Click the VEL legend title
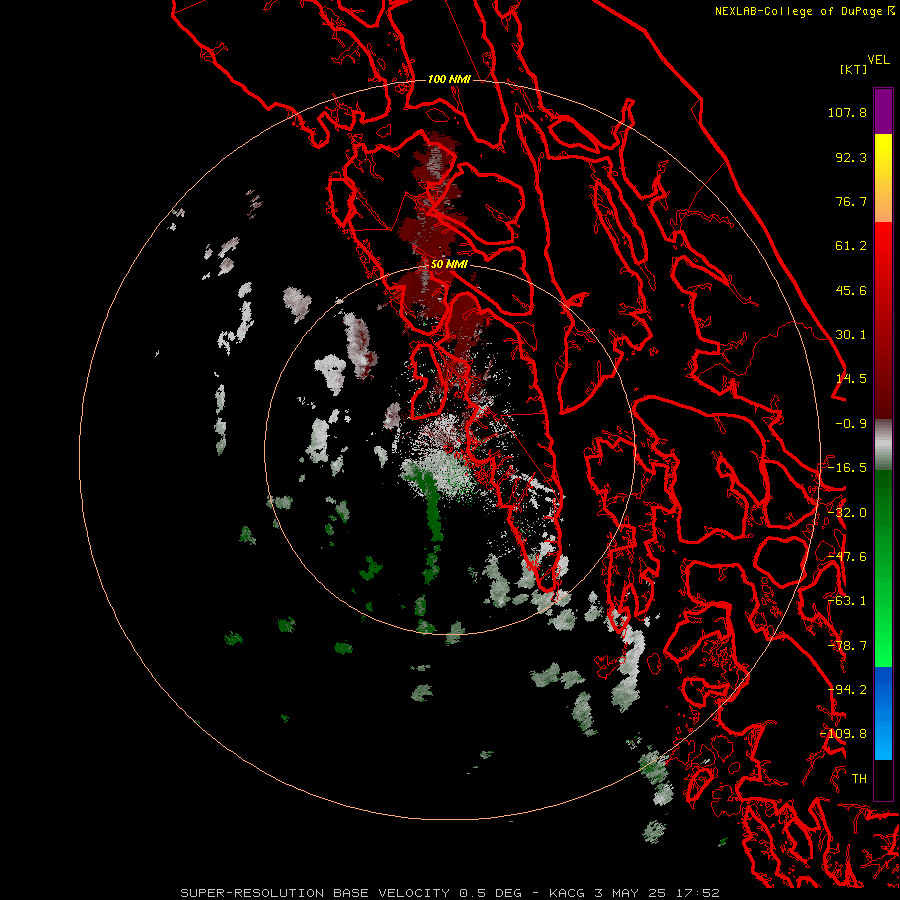Image resolution: width=900 pixels, height=900 pixels. pyautogui.click(x=878, y=60)
